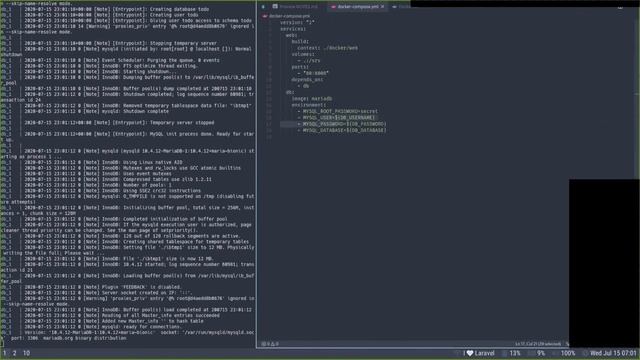This screenshot has height=360, width=640.
Task: Click the 'Plugin FEEDBACK is disabled' terminal line
Action: [103, 287]
